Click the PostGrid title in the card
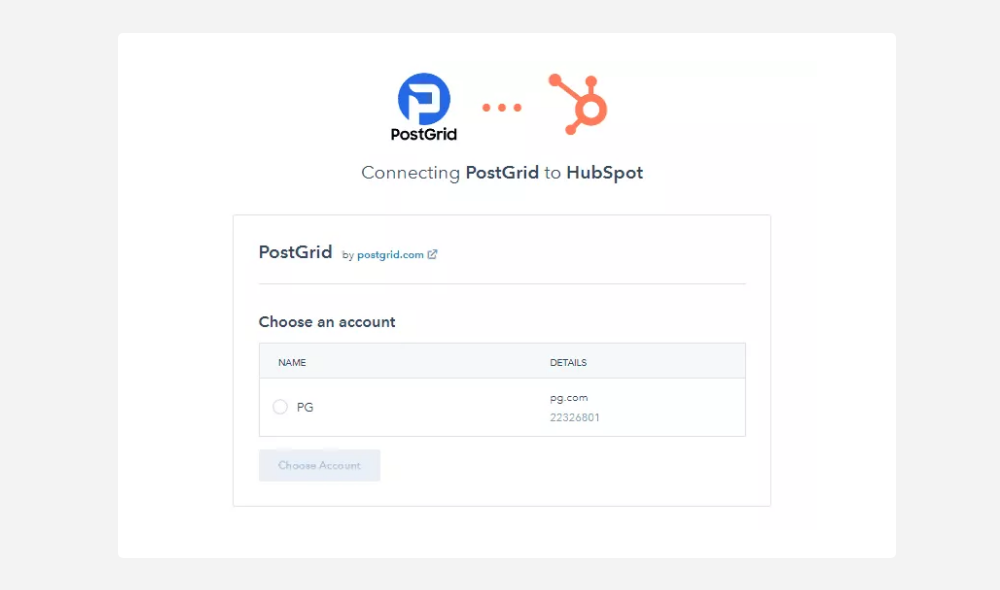Image resolution: width=1000 pixels, height=590 pixels. (x=295, y=252)
